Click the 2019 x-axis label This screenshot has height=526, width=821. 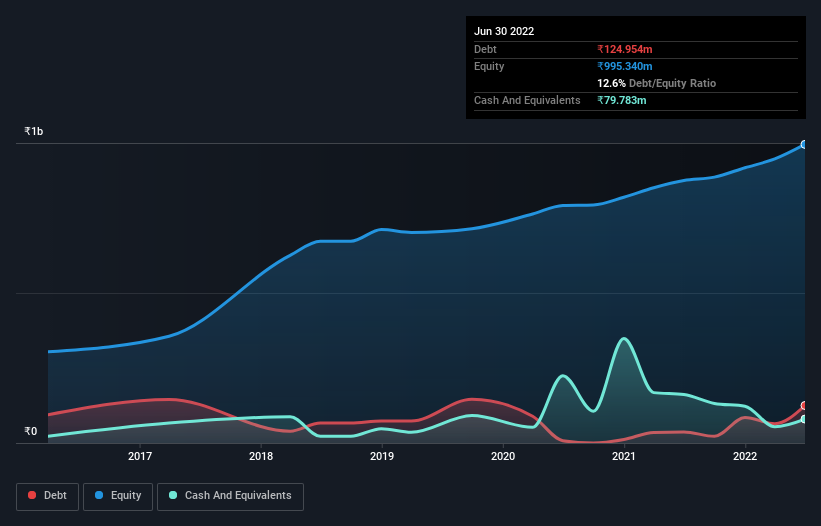382,456
